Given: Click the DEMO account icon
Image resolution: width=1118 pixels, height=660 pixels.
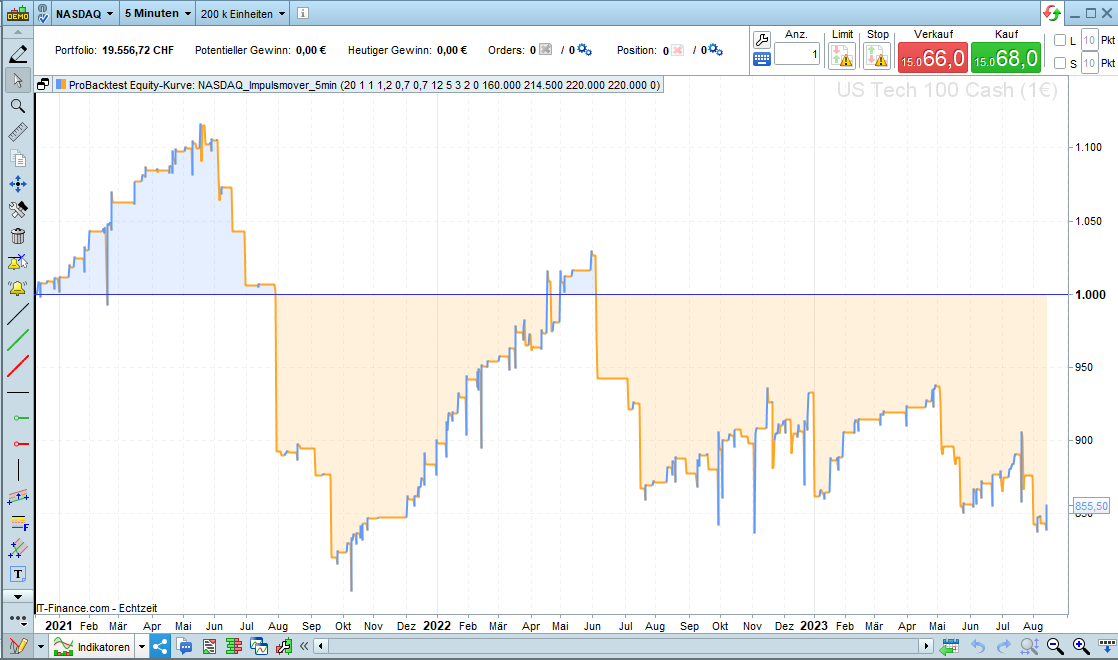Looking at the screenshot, I should click(18, 14).
